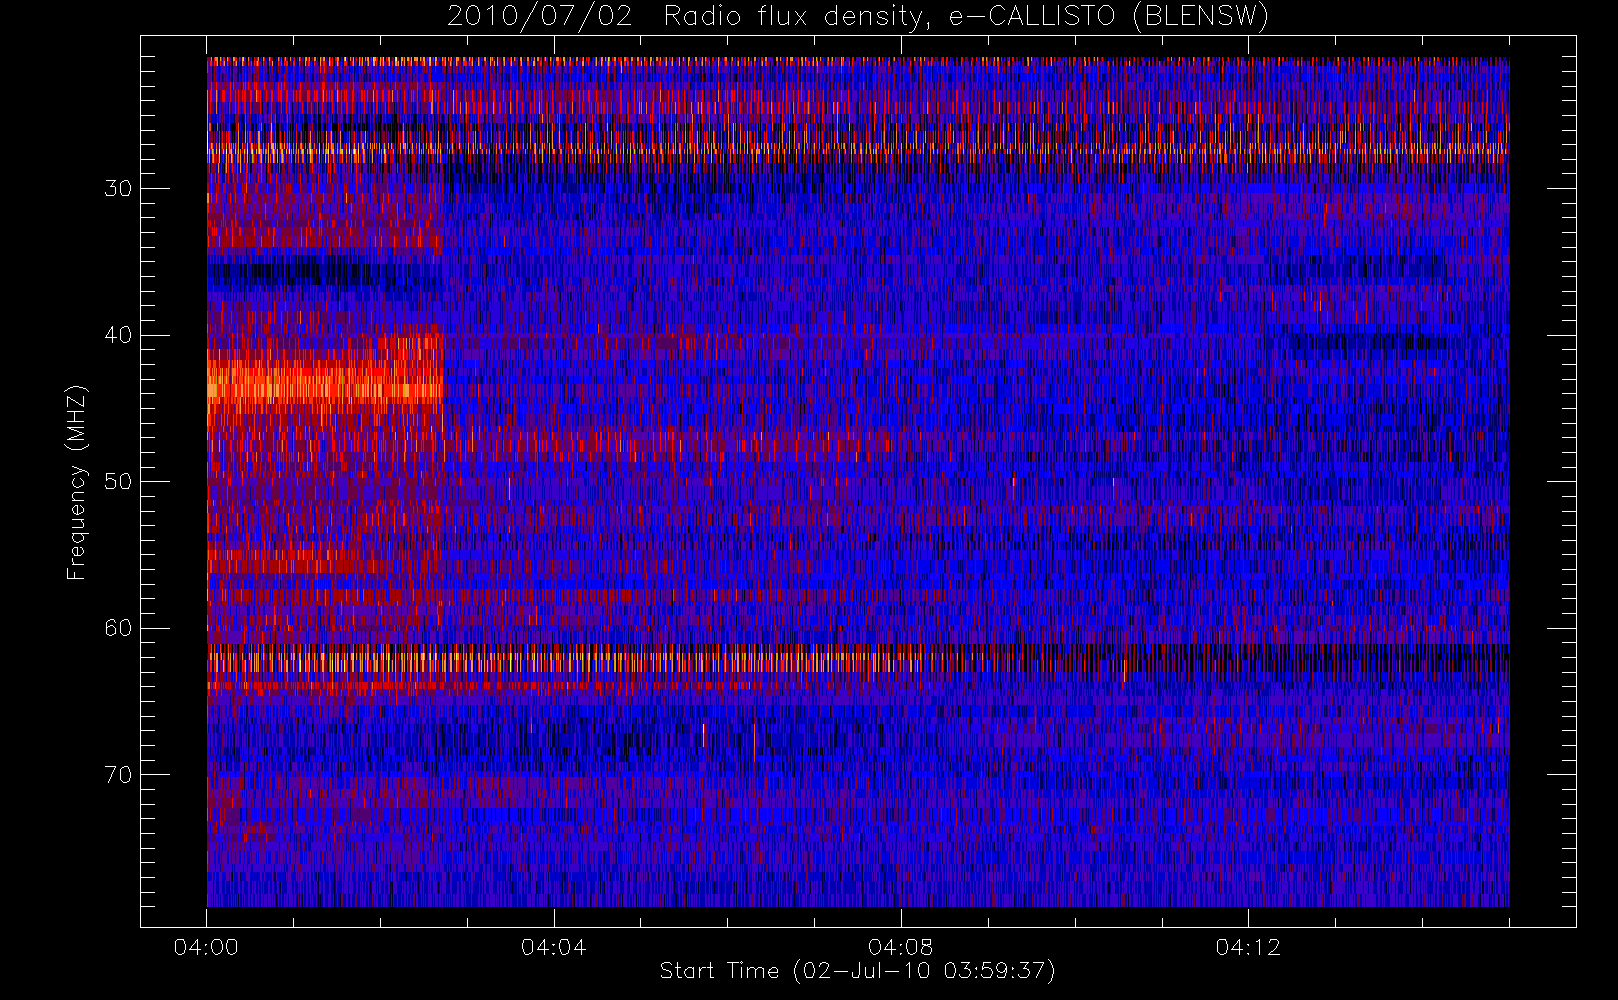The image size is (1618, 1000).
Task: Click the 50 frequency tick label
Action: 118,482
